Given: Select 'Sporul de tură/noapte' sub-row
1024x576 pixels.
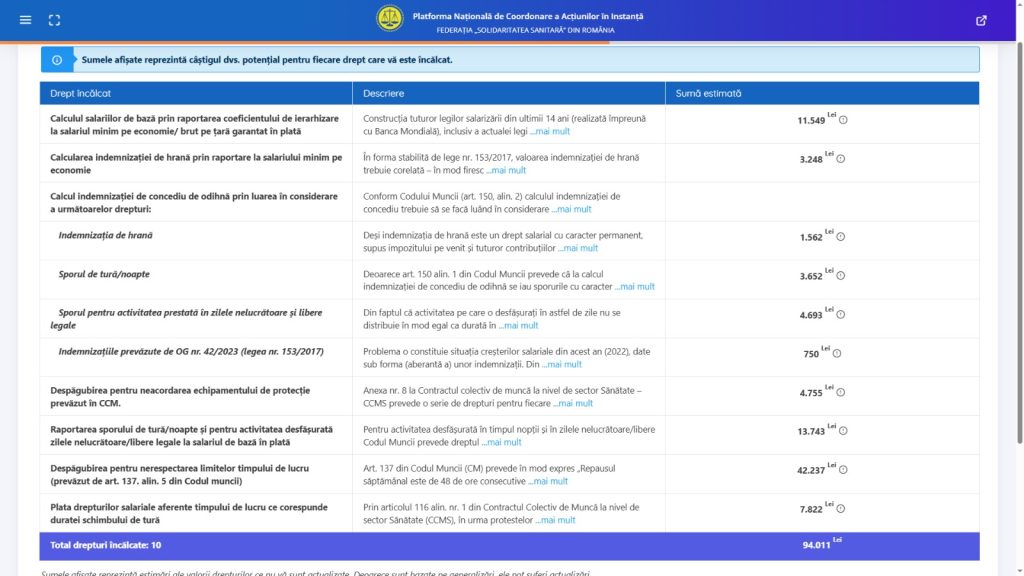Looking at the screenshot, I should point(104,274).
